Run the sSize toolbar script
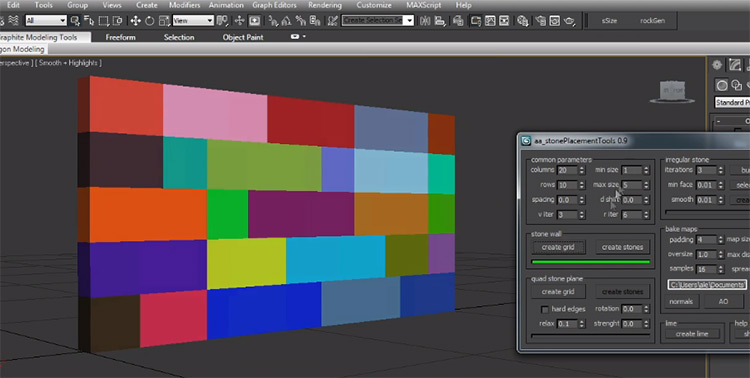Viewport: 750px width, 378px height. click(609, 21)
